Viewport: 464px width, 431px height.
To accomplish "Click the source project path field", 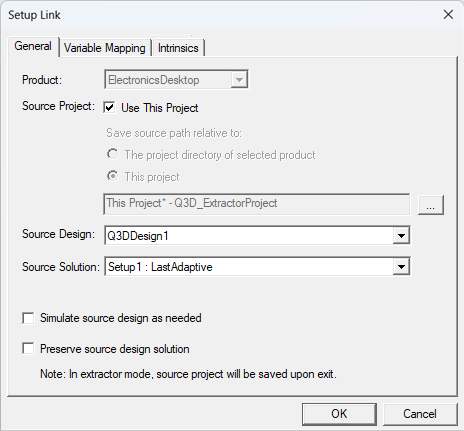I will pos(257,204).
